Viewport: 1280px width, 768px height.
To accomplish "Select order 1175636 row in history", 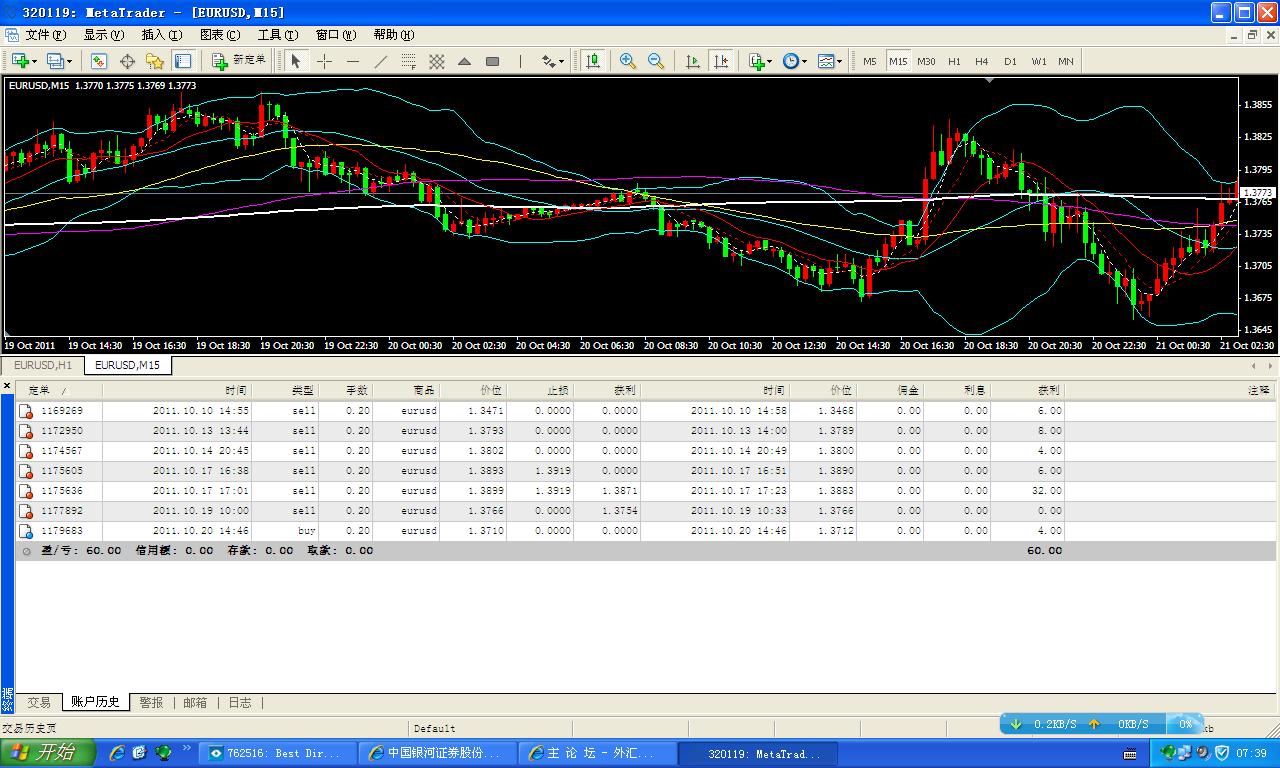I will coord(62,491).
